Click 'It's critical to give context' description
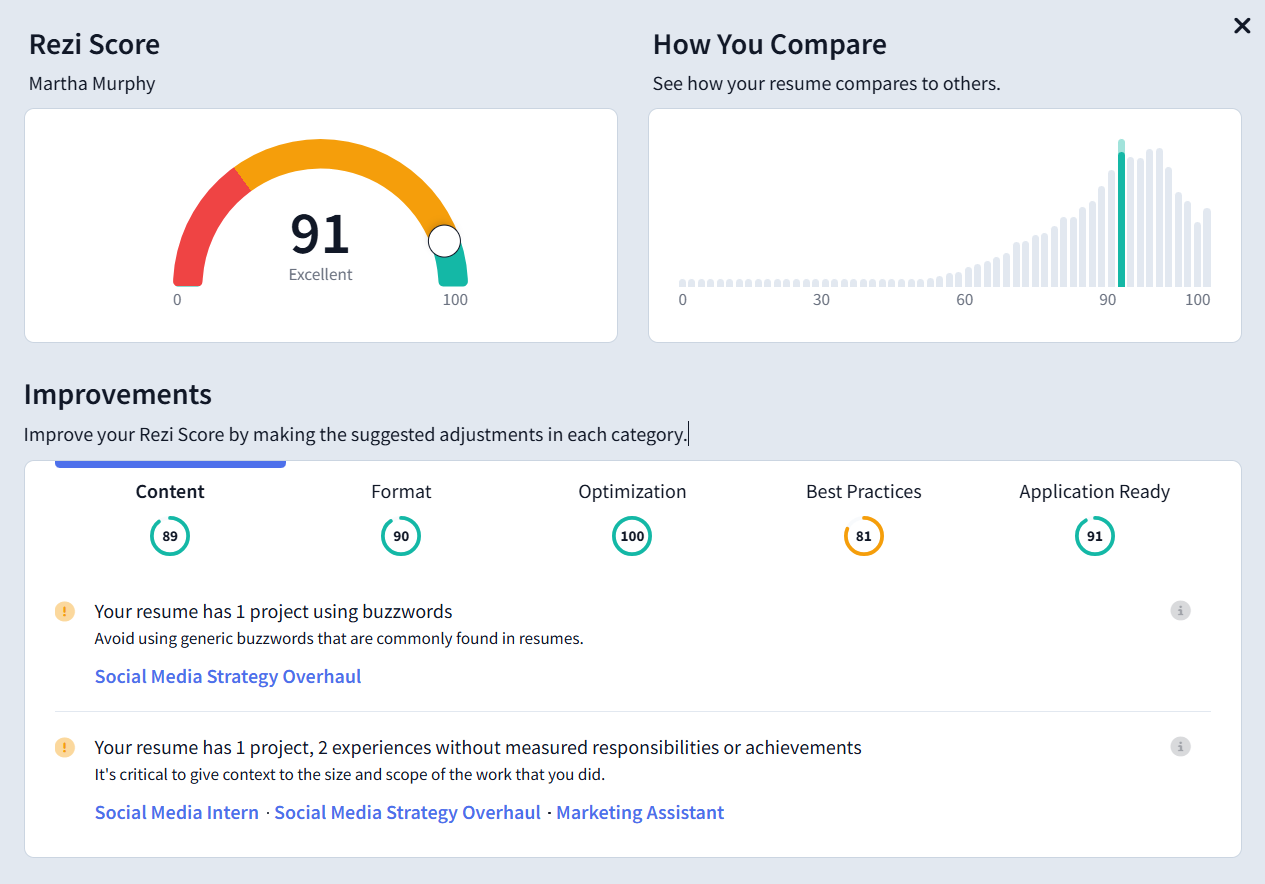Image resolution: width=1265 pixels, height=884 pixels. click(x=349, y=775)
